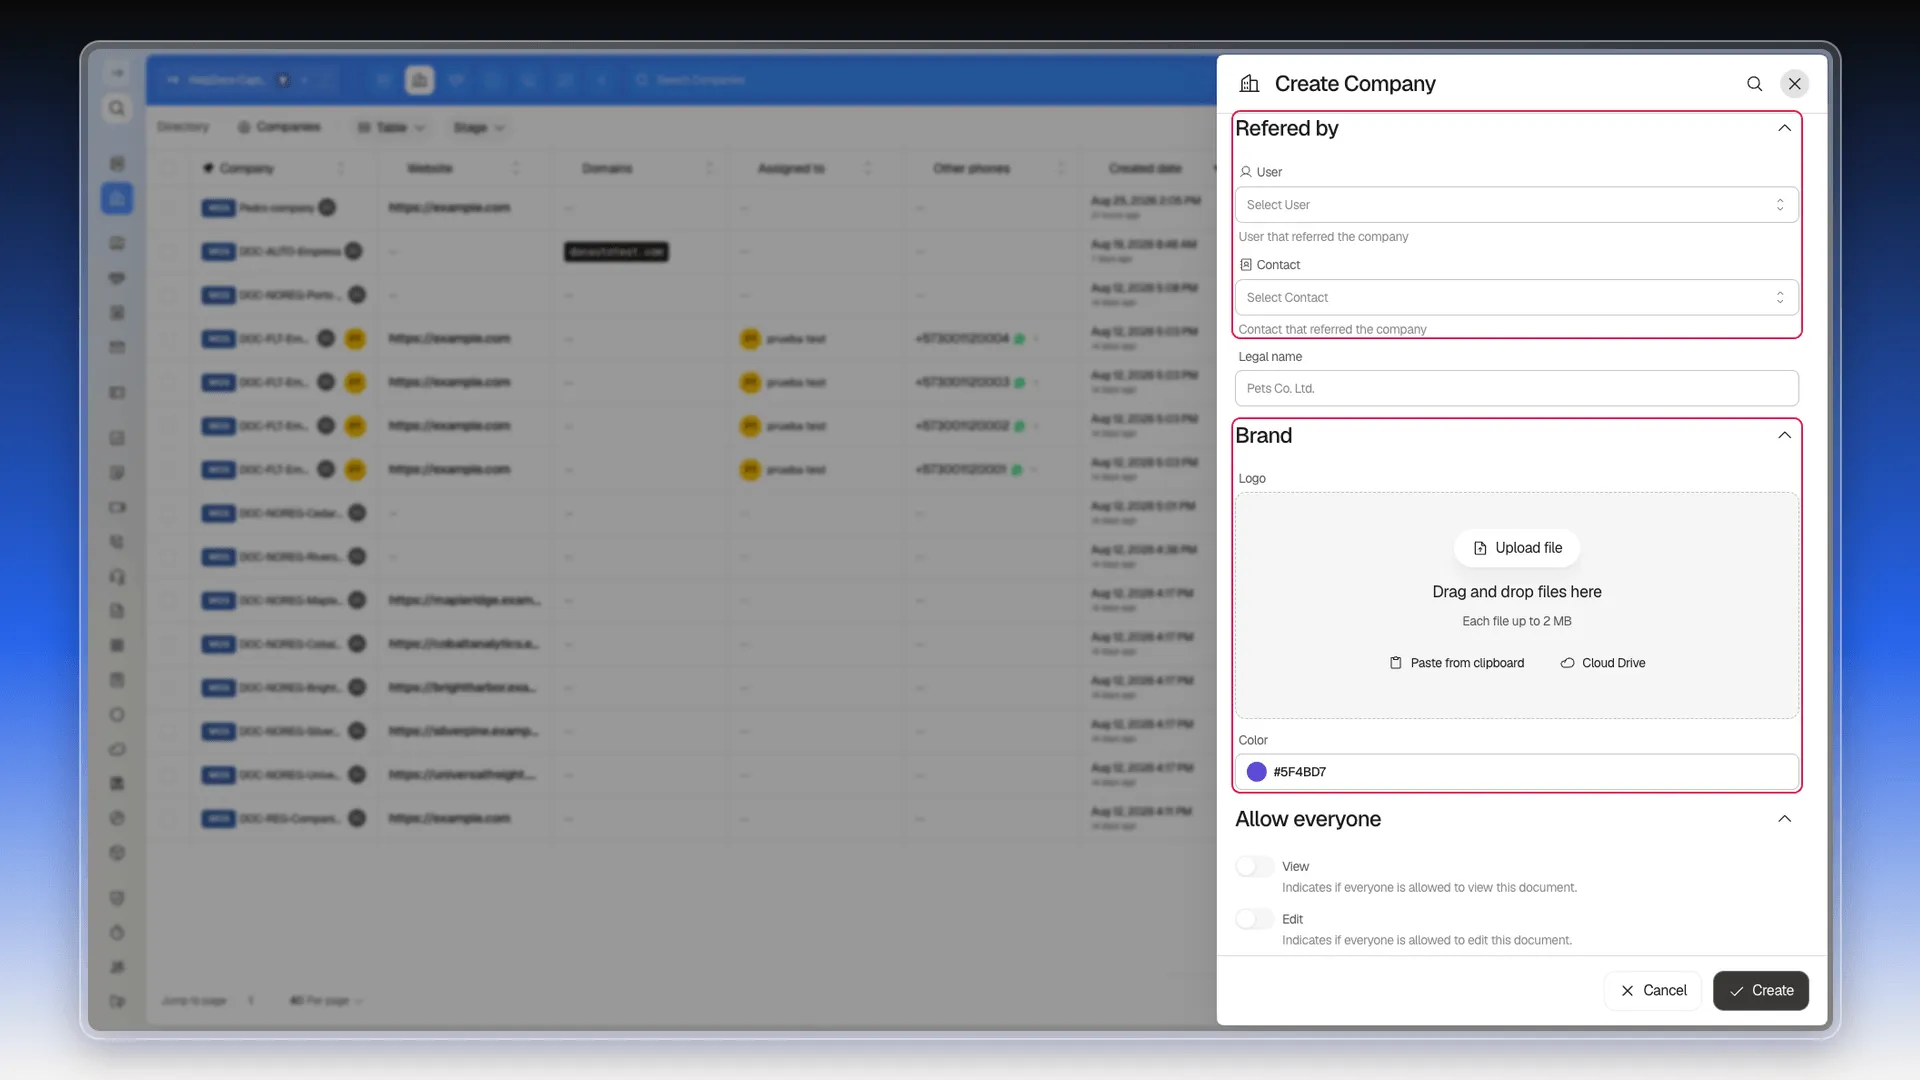The width and height of the screenshot is (1920, 1080).
Task: Click the #5F4BD7 color value field
Action: coord(1516,772)
